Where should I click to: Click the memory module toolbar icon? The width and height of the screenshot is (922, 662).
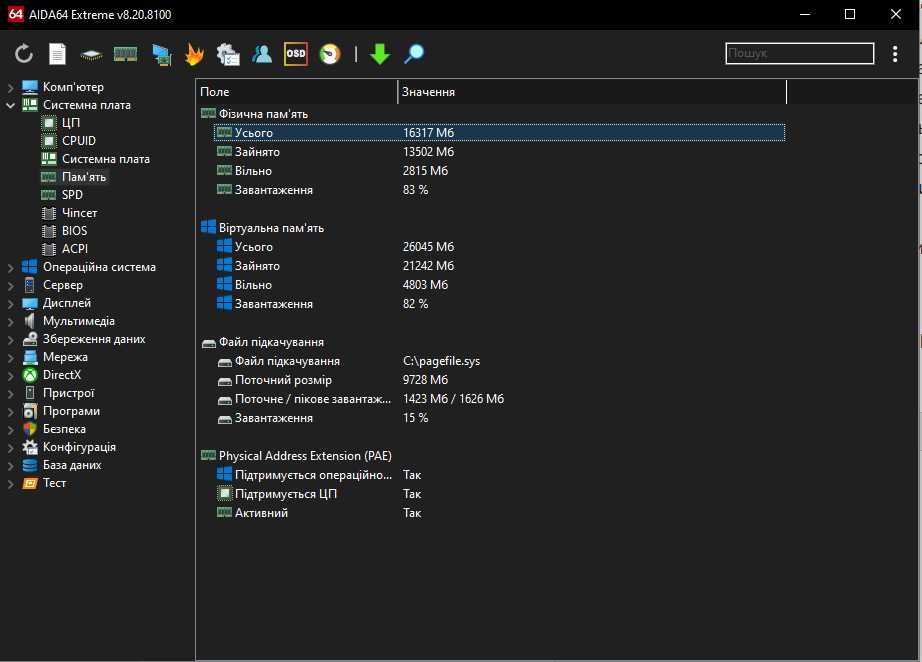tap(125, 54)
